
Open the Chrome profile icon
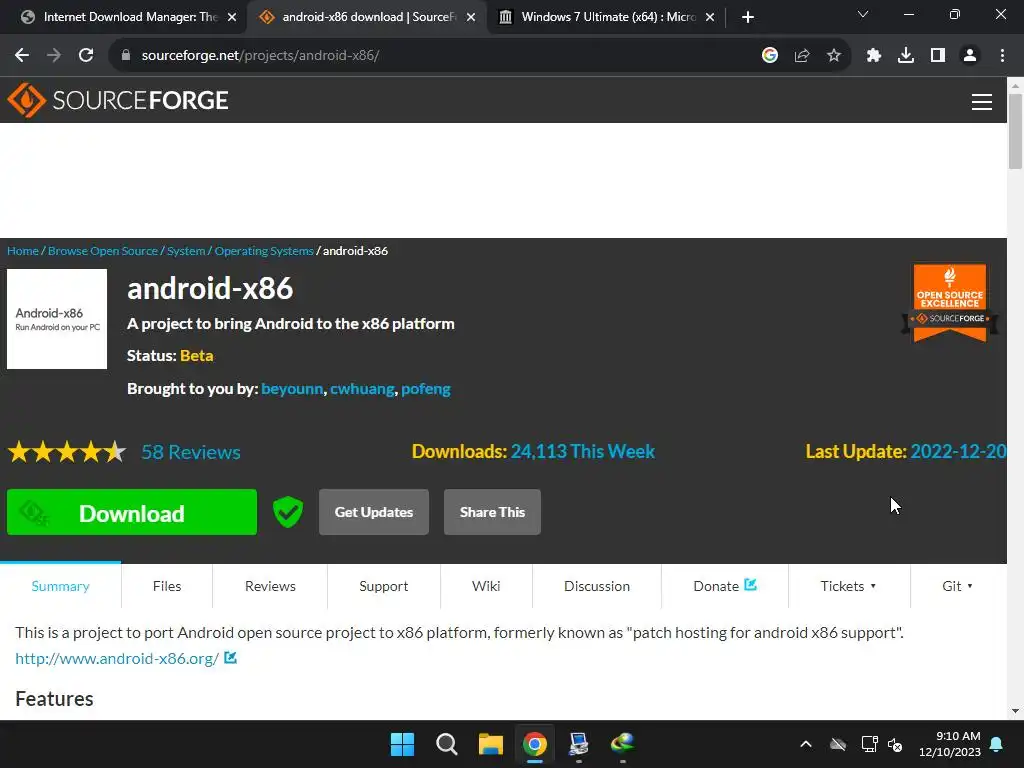pos(970,56)
